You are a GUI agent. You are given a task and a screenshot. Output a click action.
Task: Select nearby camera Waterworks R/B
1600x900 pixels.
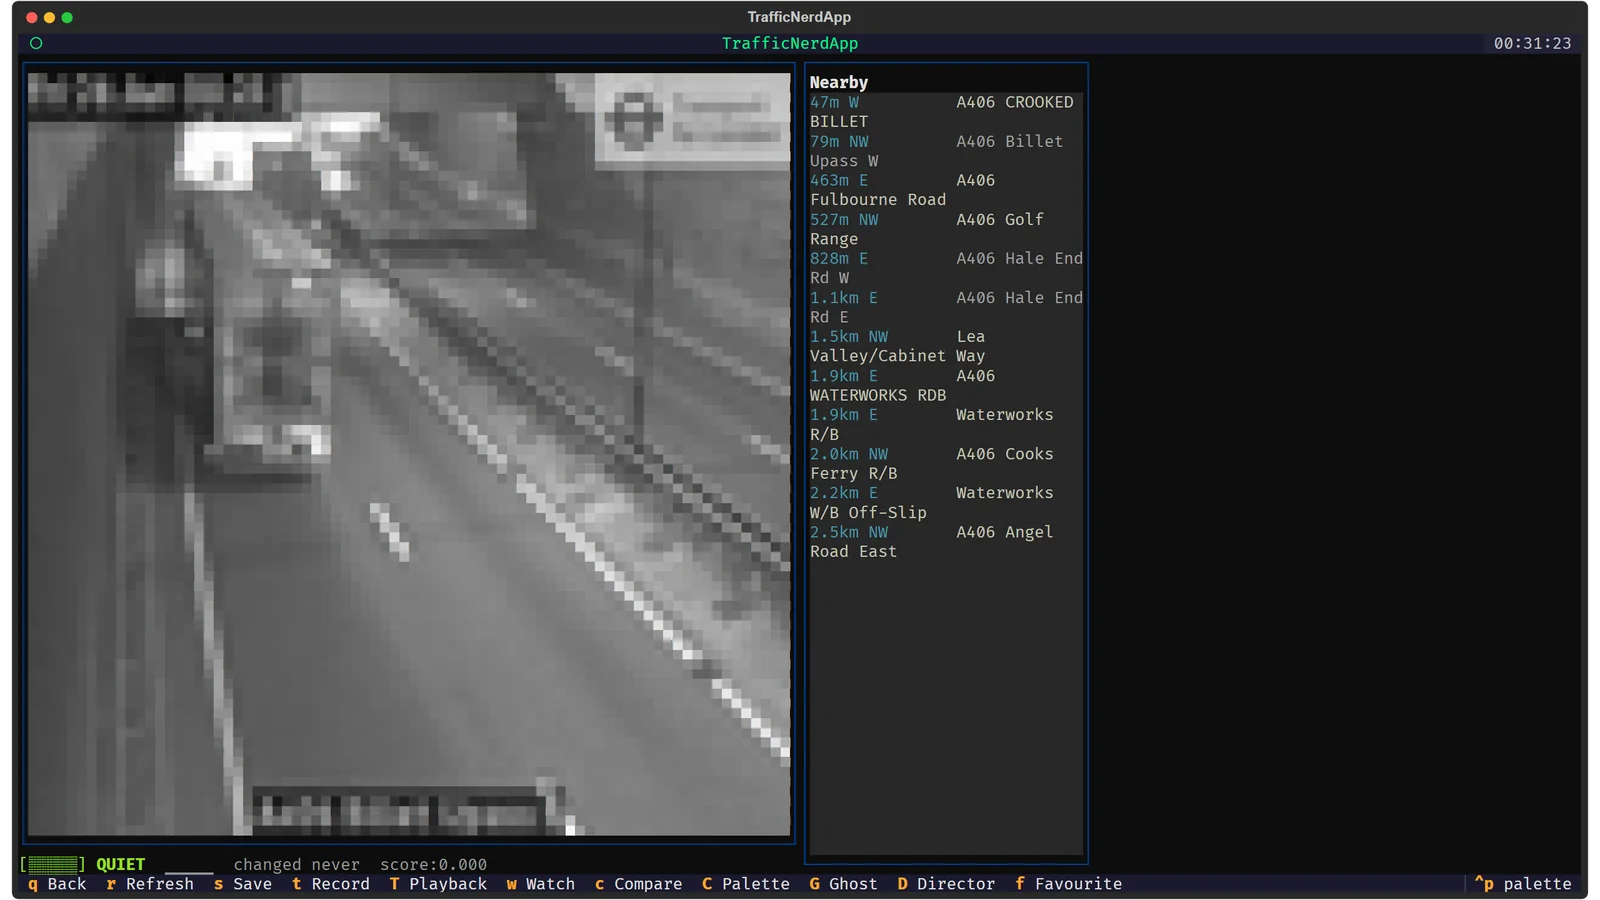(x=946, y=424)
